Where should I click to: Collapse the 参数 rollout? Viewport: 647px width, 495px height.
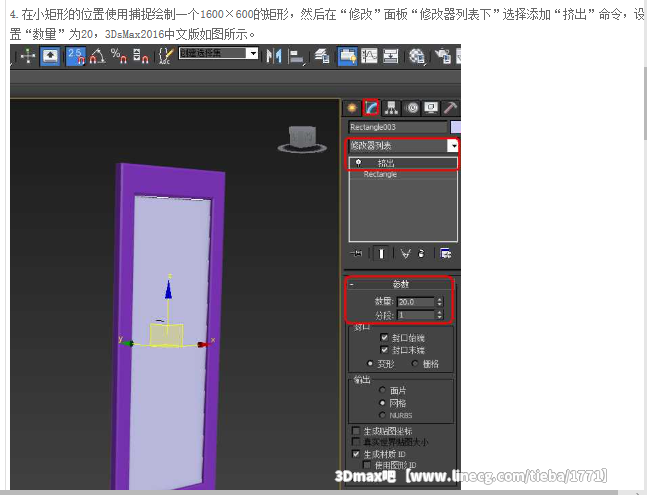400,284
